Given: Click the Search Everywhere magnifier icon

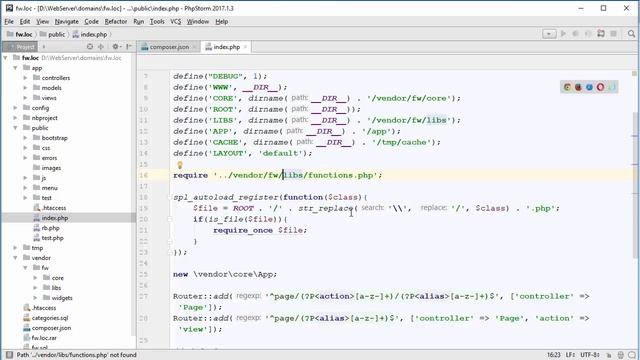Looking at the screenshot, I should (631, 34).
